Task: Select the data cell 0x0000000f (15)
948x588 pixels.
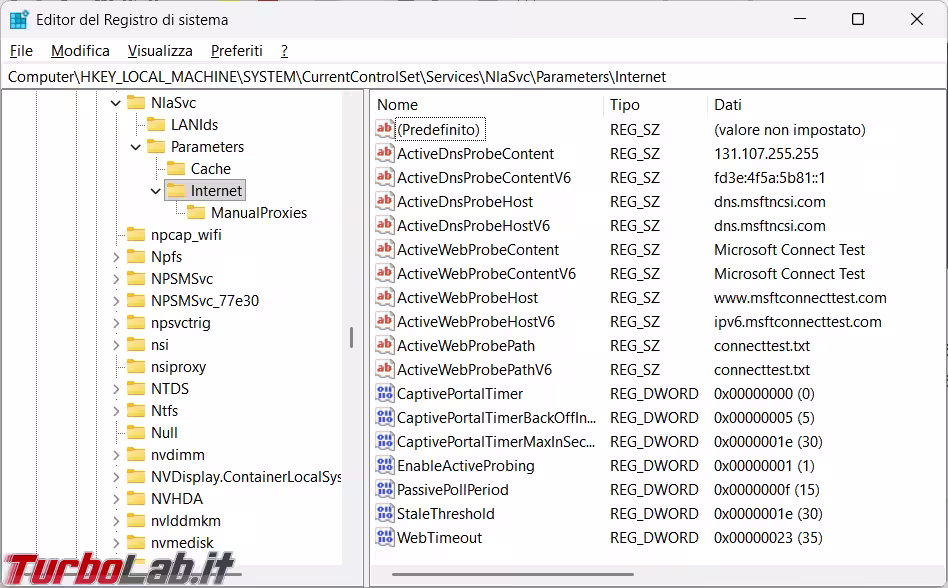Action: coord(767,489)
